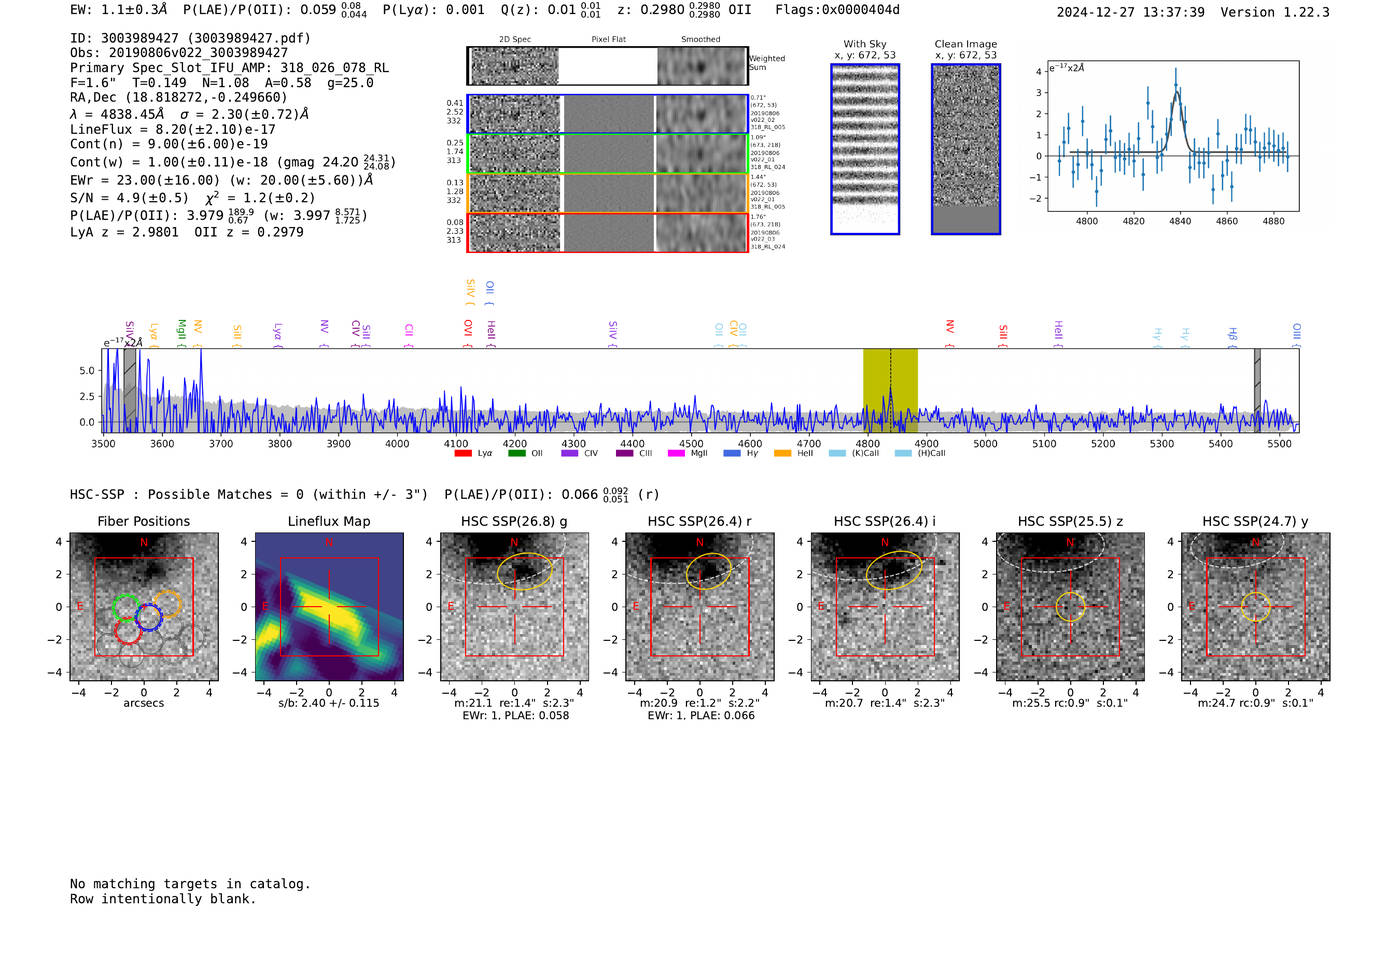Click the OII green legend swatch
Screen dimensions: 1400x953
click(516, 453)
